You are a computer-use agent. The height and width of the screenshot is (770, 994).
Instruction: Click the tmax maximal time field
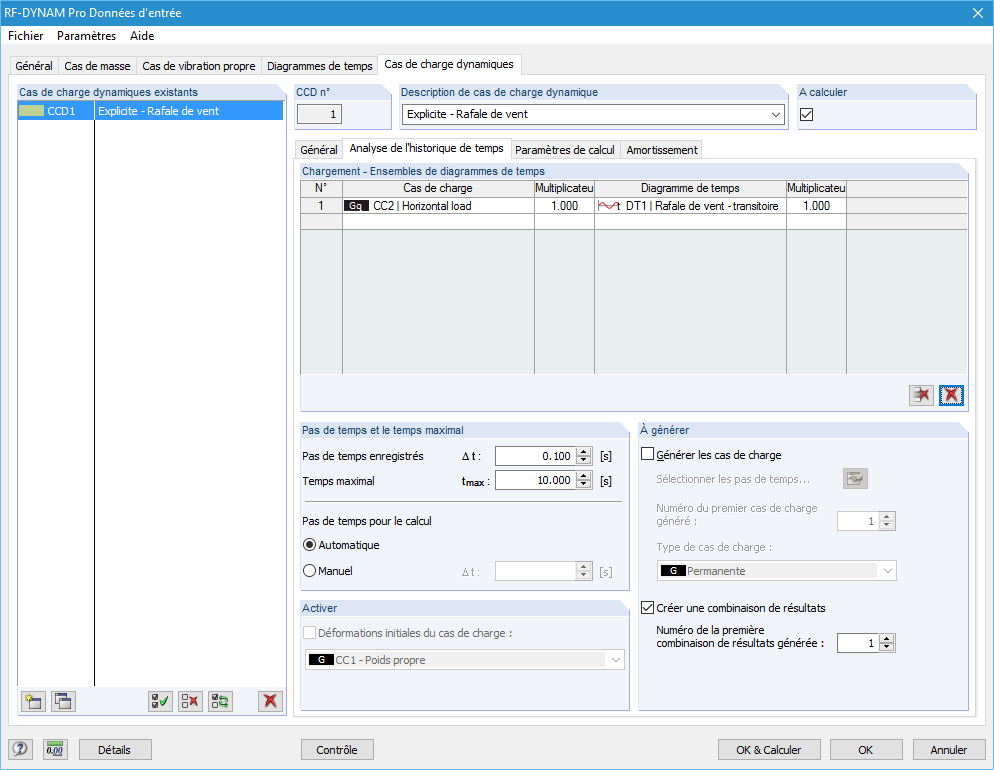tap(536, 480)
